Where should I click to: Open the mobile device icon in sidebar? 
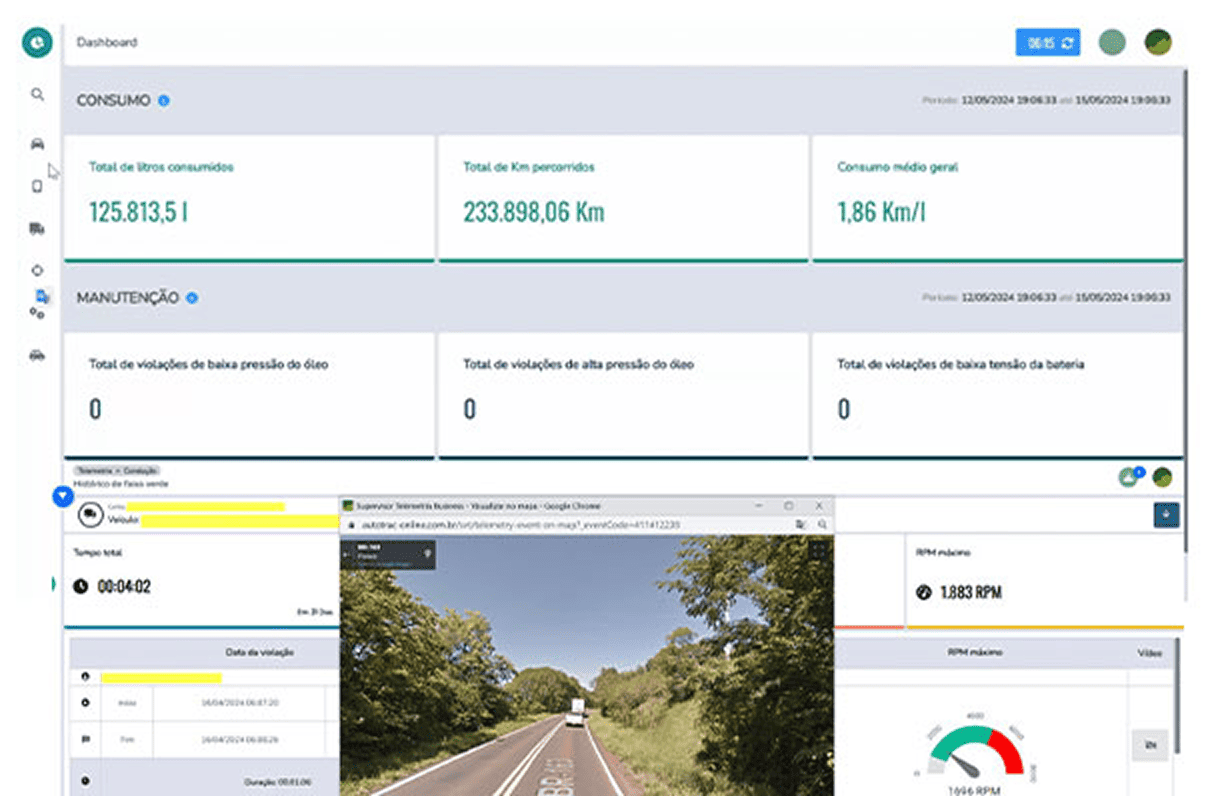coord(37,186)
